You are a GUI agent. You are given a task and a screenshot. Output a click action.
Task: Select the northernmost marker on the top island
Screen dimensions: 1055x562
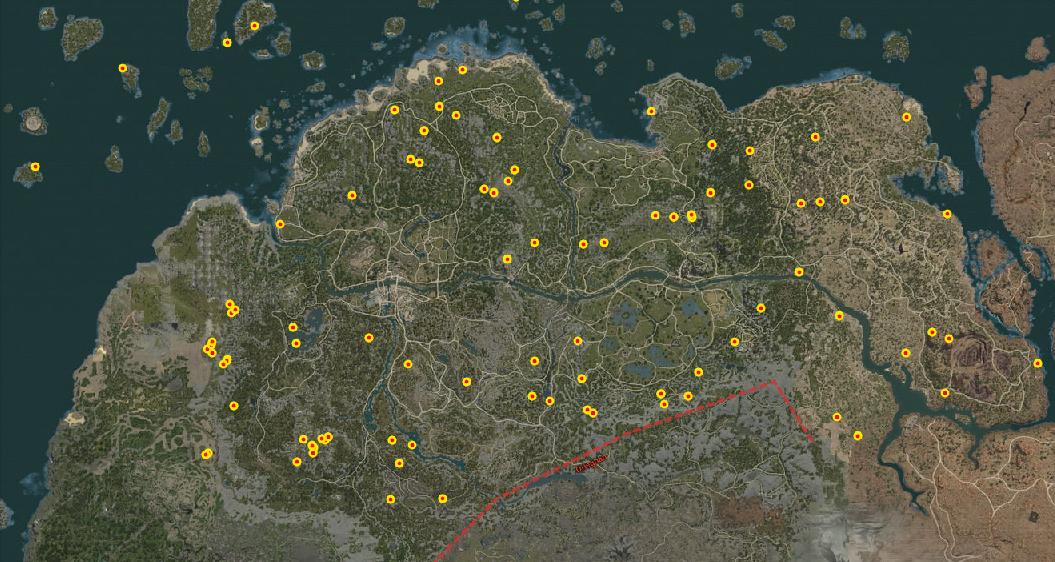[254, 26]
